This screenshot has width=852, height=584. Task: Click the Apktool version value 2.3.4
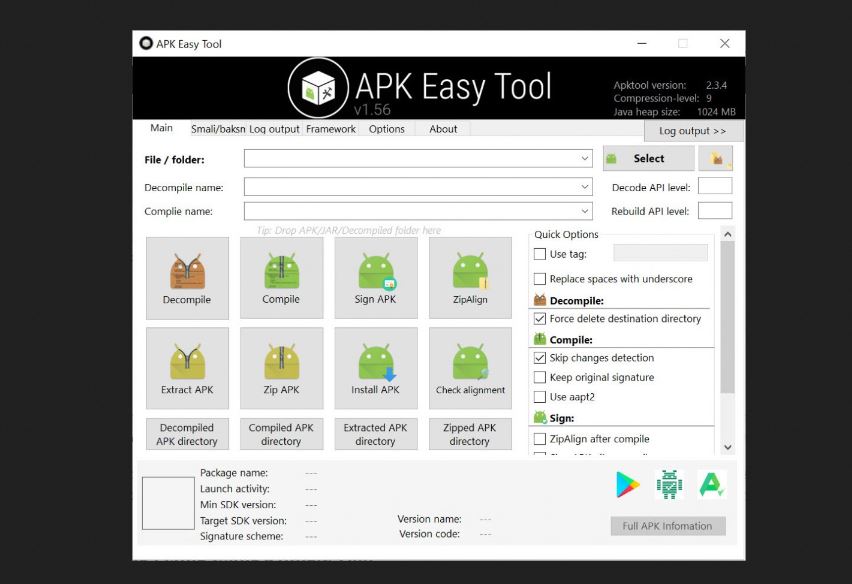point(716,85)
